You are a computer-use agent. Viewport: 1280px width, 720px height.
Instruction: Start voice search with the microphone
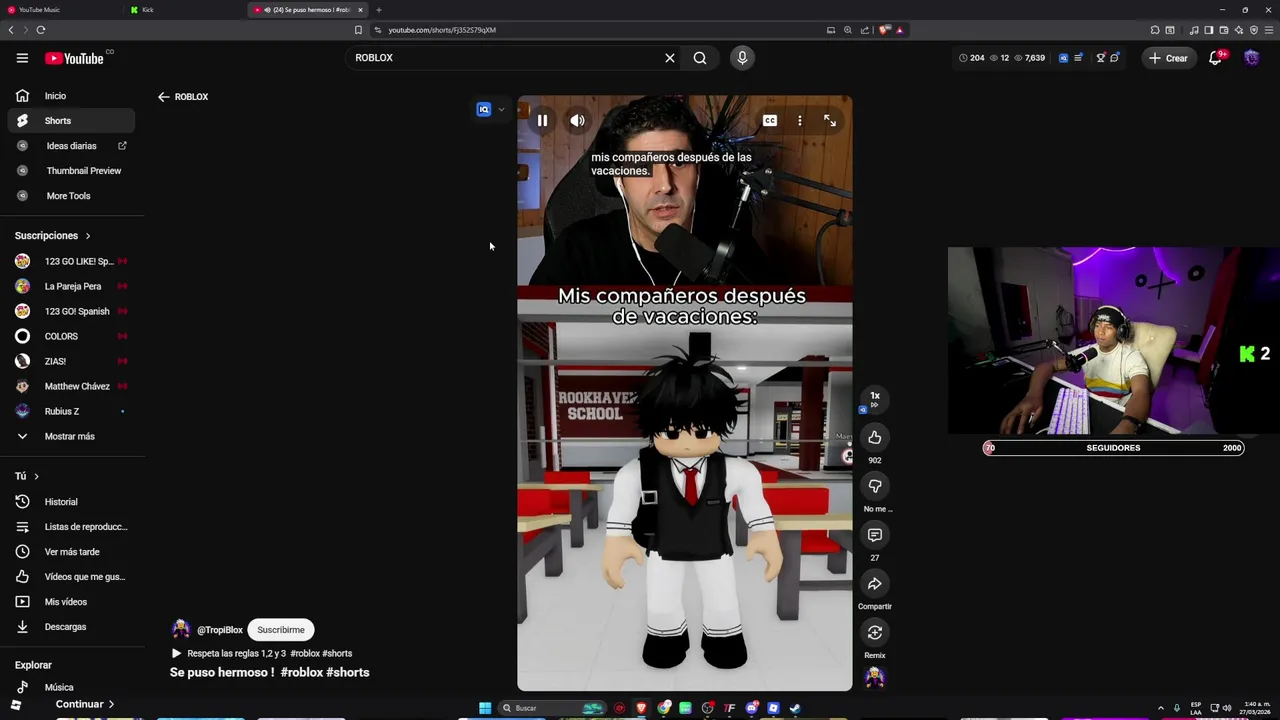742,58
